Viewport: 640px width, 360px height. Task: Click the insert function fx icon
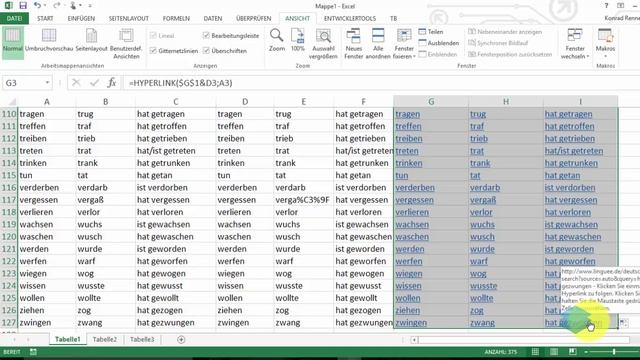(112, 83)
